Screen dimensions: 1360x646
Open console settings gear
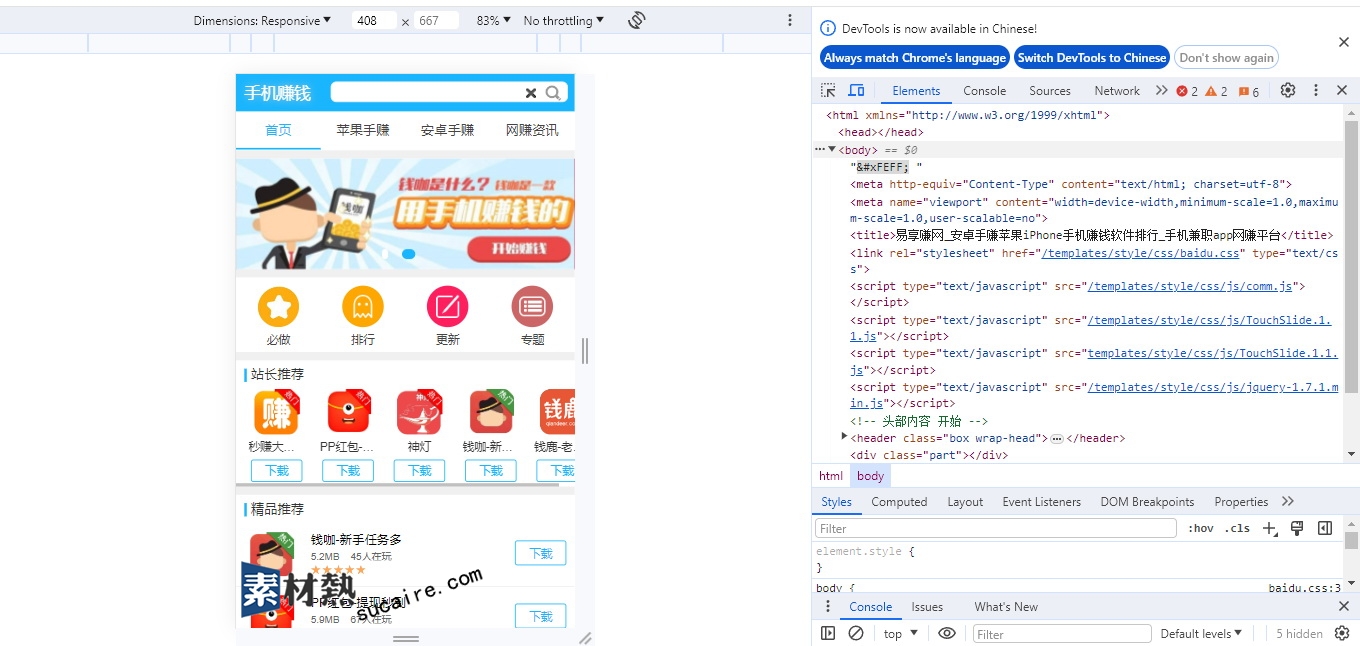pyautogui.click(x=1342, y=633)
